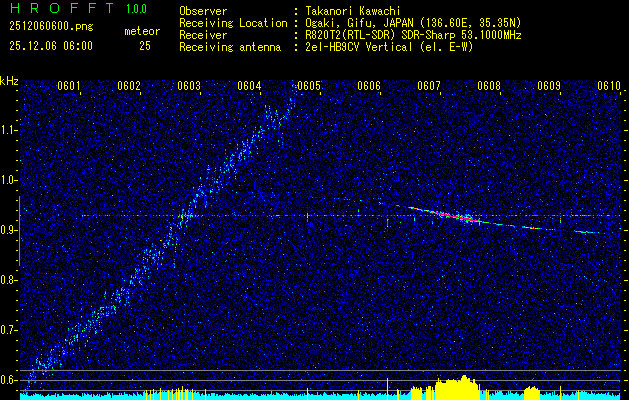Viewport: 629px width, 400px height.
Task: Click the grey vertical range bar at left edge
Action: pos(19,231)
